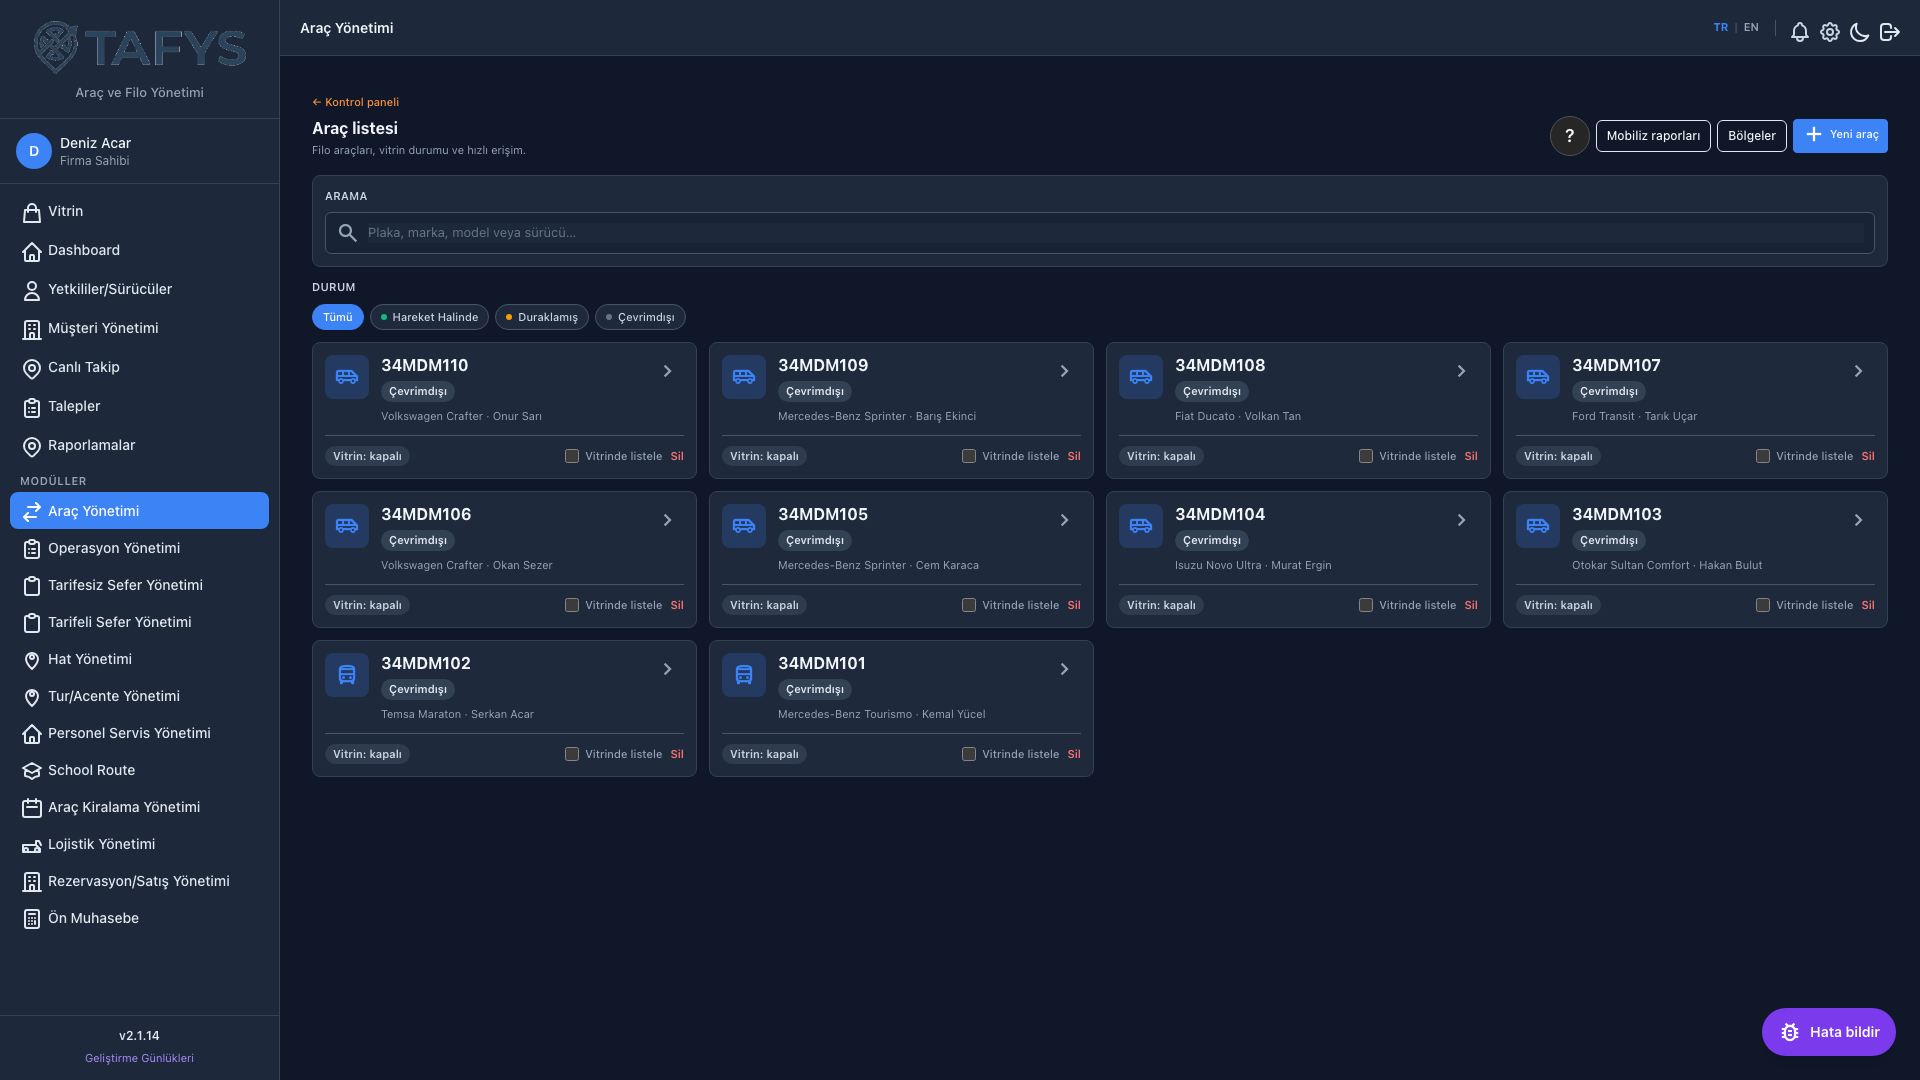Open notifications bell icon
The width and height of the screenshot is (1920, 1080).
1800,32
